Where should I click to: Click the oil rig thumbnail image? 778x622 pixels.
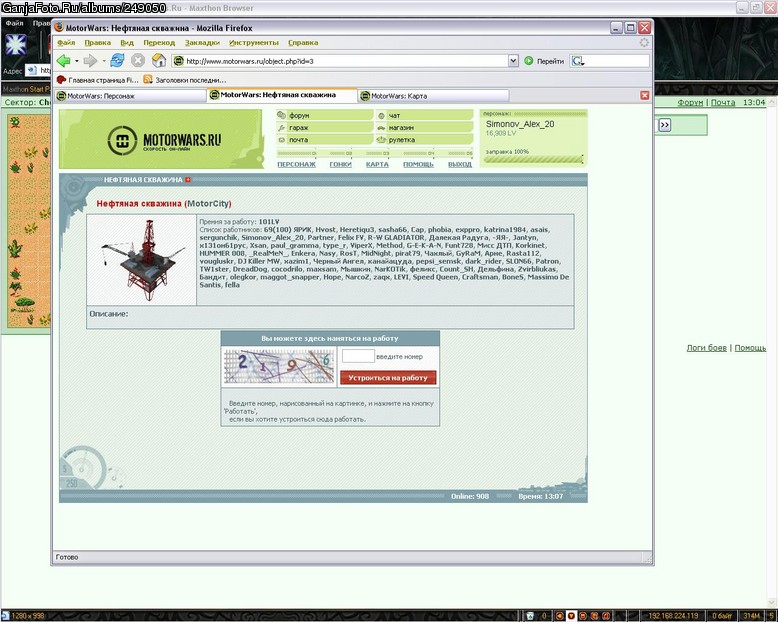tap(142, 260)
